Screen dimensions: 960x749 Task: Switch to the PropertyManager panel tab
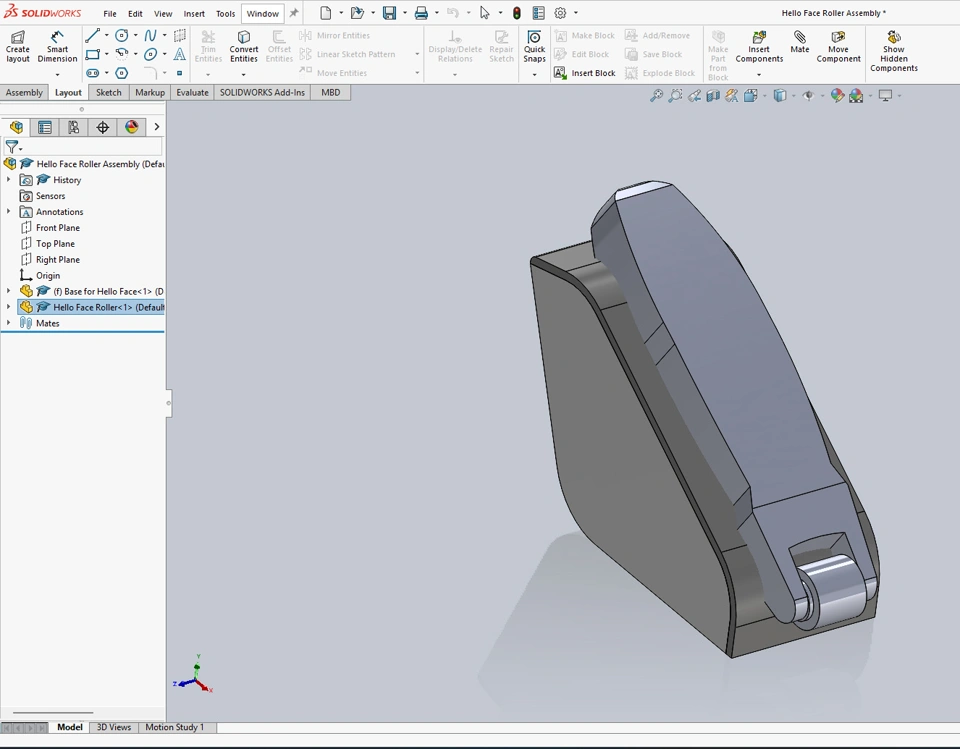(45, 127)
